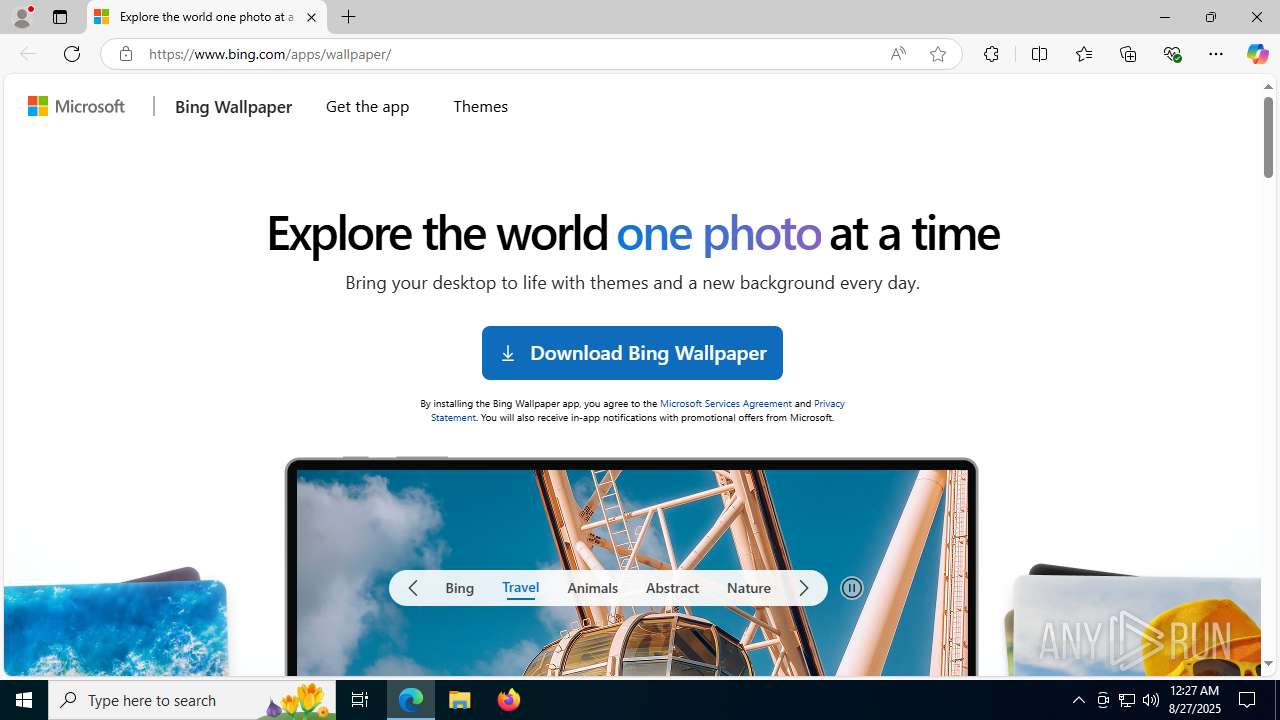This screenshot has width=1280, height=720.
Task: Open Settings and more menu
Action: (1216, 54)
